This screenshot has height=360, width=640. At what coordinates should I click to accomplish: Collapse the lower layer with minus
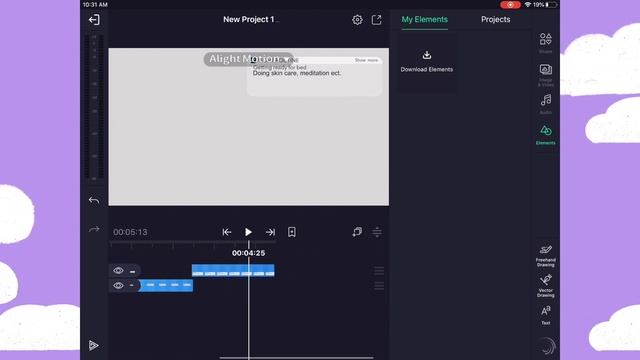point(131,285)
